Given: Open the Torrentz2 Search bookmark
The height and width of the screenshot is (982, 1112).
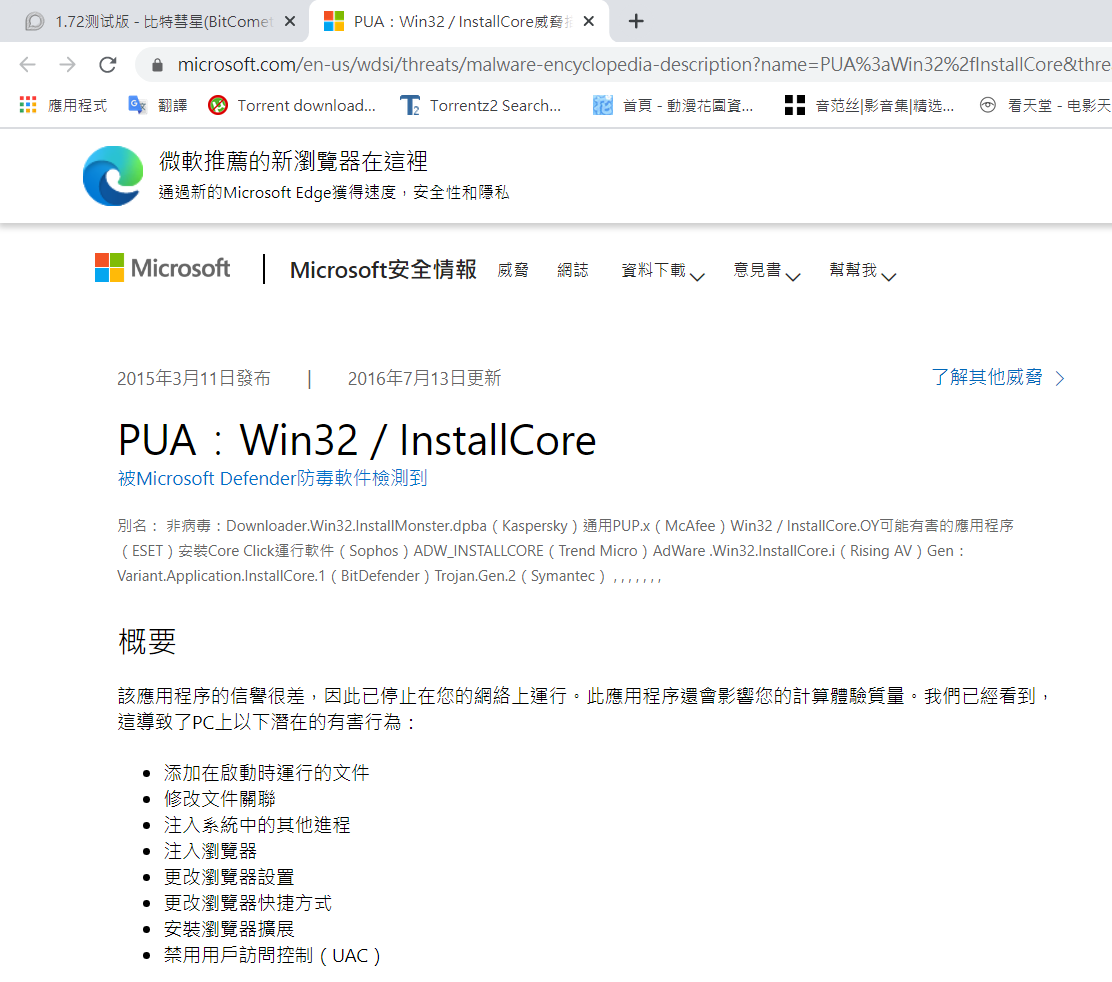Looking at the screenshot, I should pyautogui.click(x=481, y=106).
